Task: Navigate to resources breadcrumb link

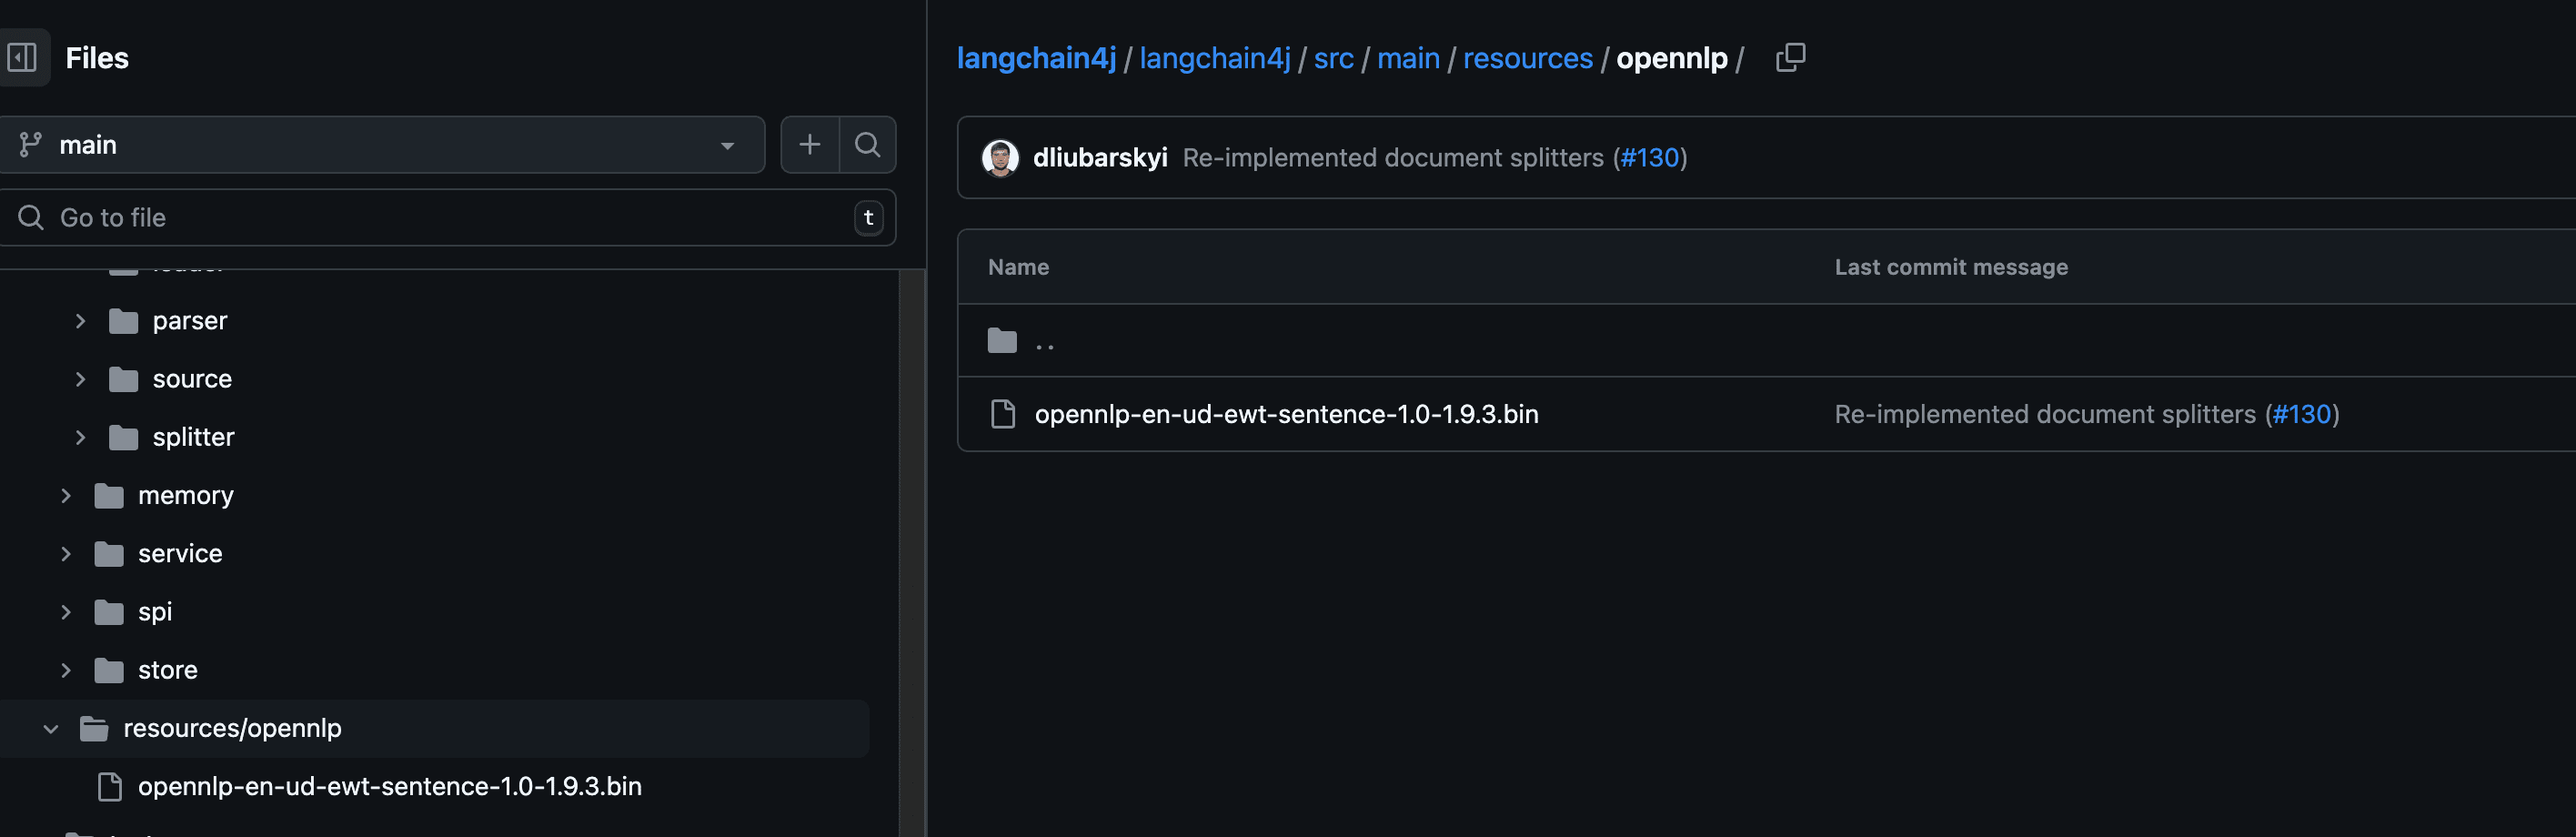Action: pos(1527,58)
